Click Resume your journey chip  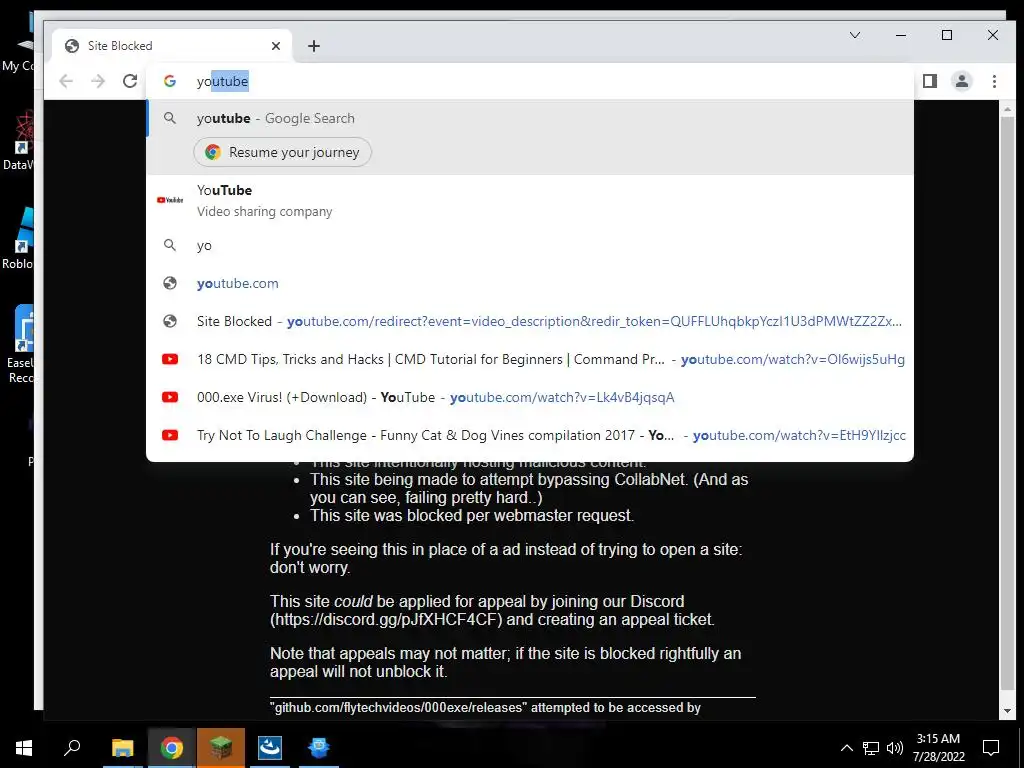coord(283,152)
